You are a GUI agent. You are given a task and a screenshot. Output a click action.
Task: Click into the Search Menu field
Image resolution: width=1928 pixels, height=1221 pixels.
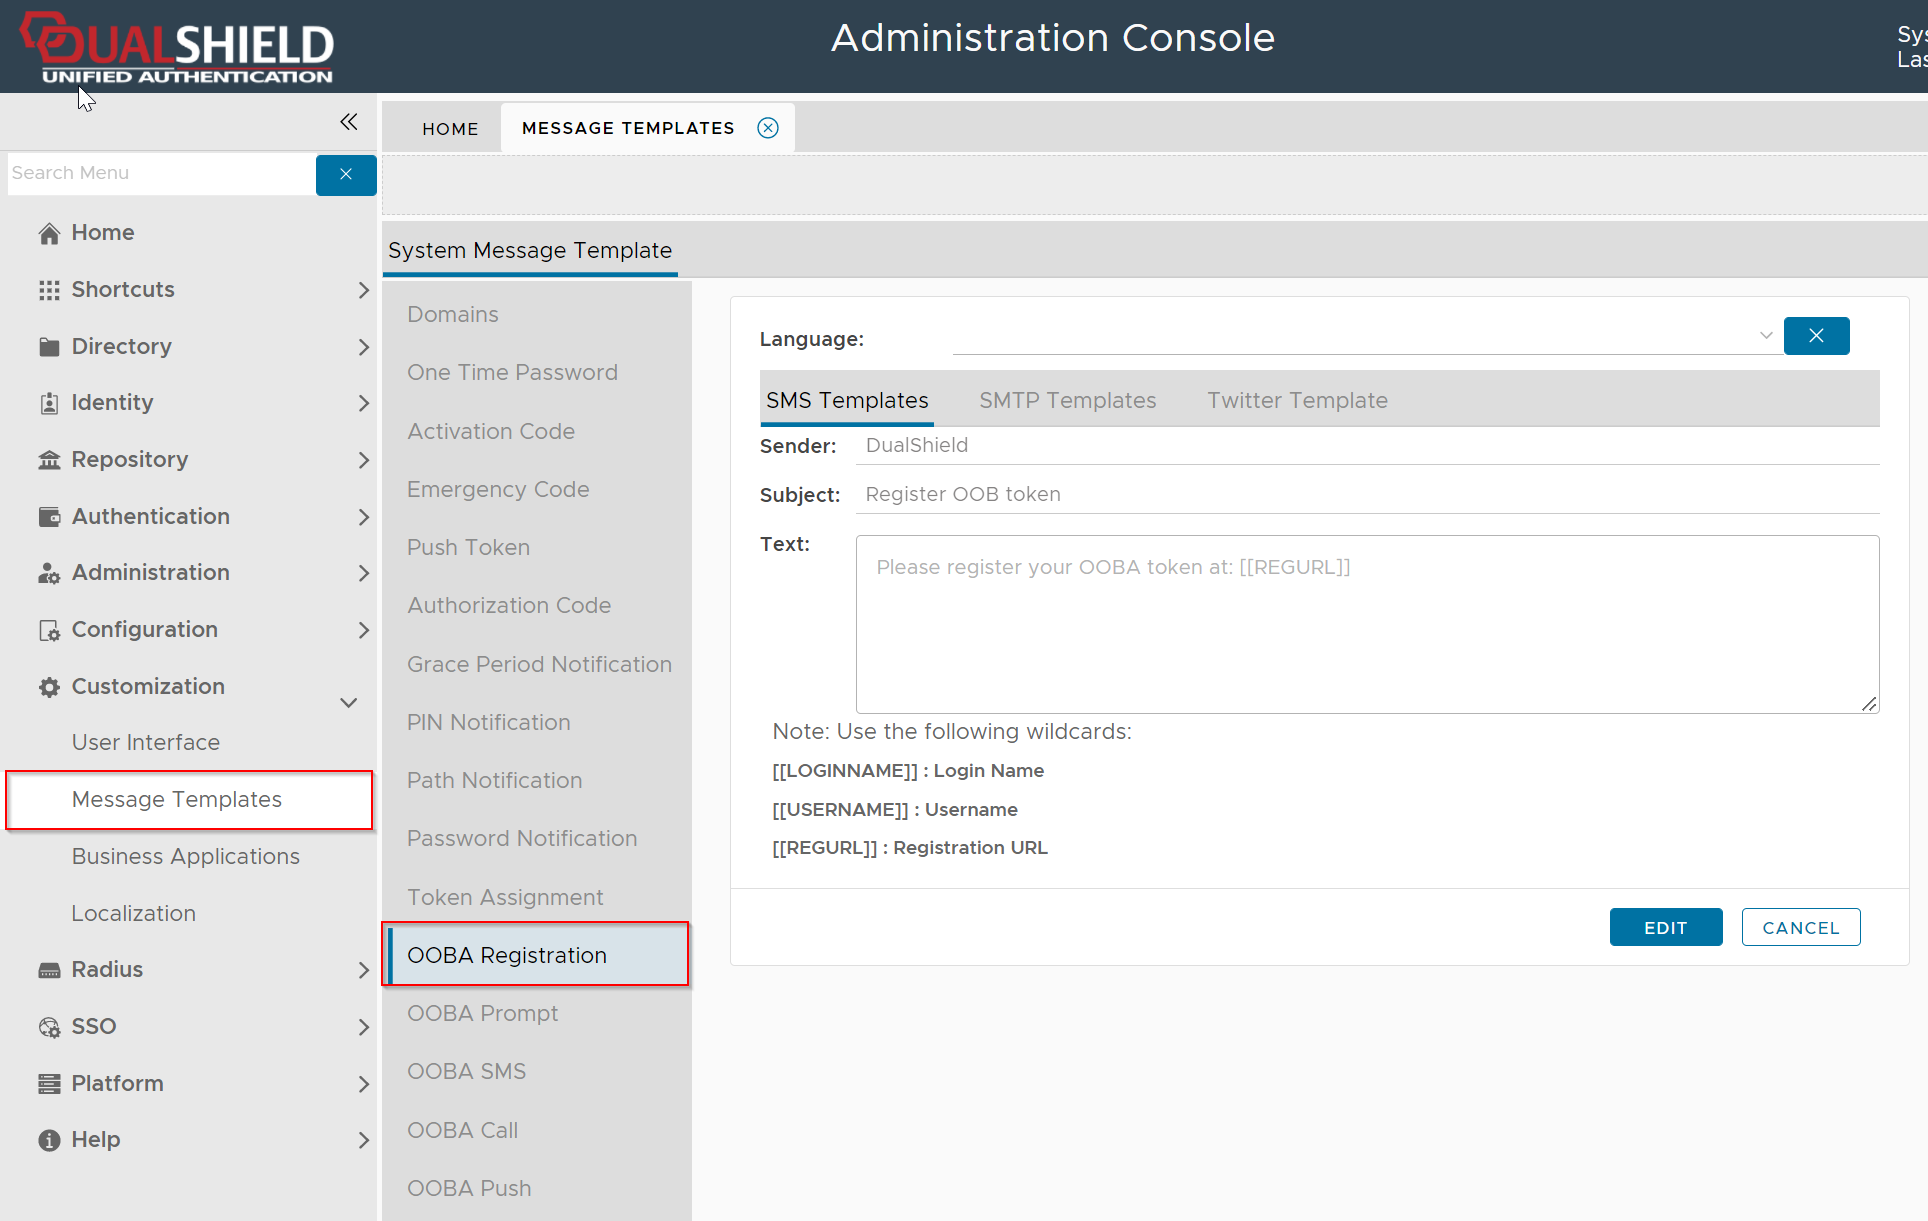(x=160, y=174)
